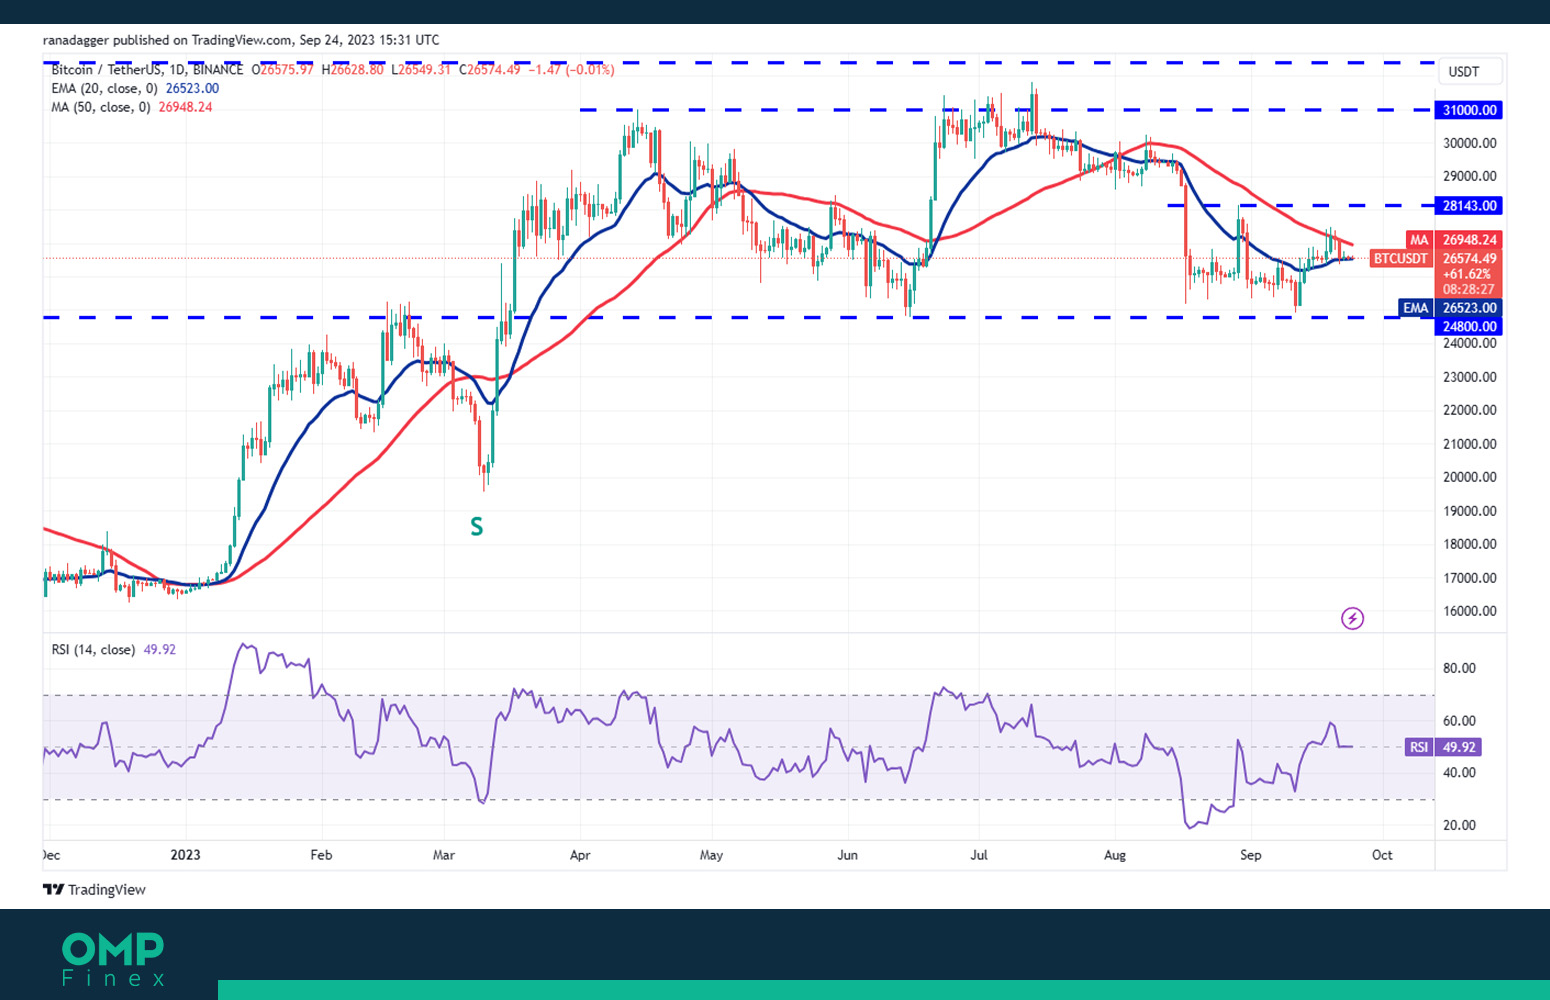This screenshot has height=1000, width=1550.
Task: Select the MA (50, close, 0) legend
Action: (132, 107)
